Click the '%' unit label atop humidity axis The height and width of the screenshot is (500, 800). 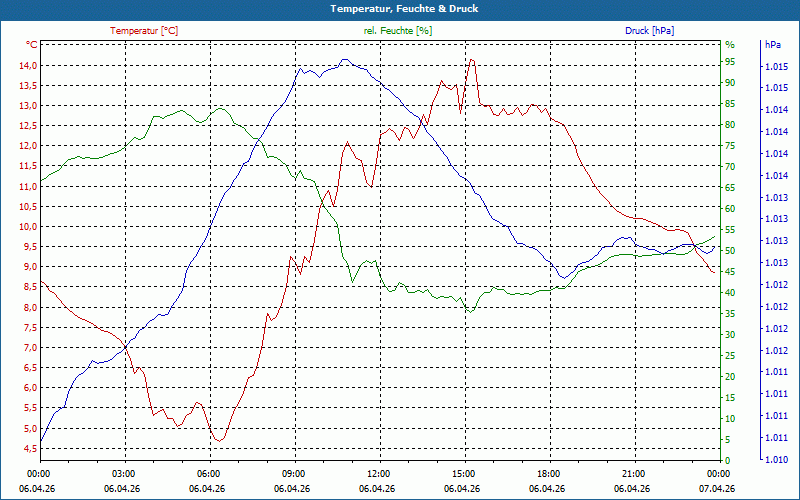point(730,45)
